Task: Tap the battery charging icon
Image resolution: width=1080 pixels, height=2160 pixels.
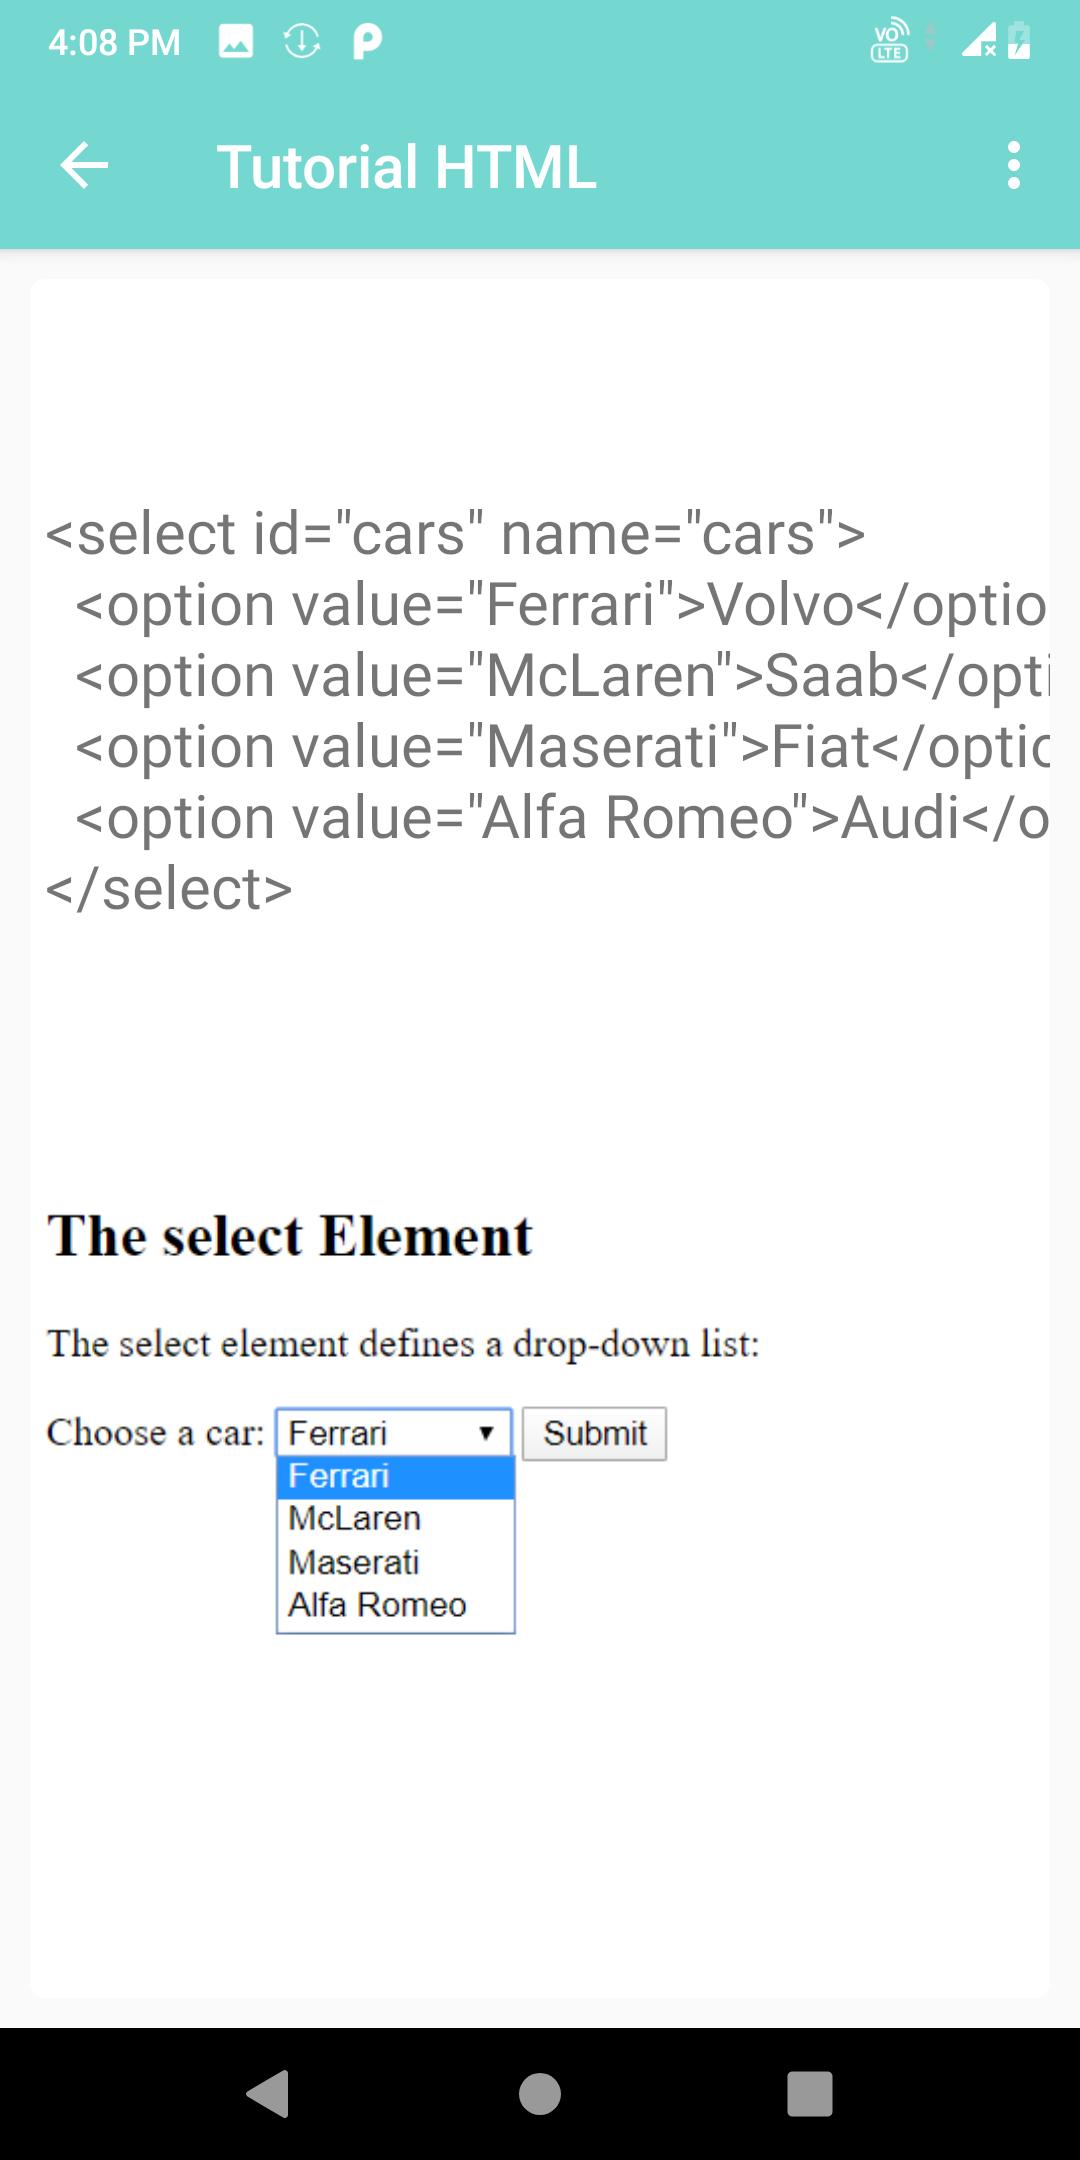Action: [1019, 41]
